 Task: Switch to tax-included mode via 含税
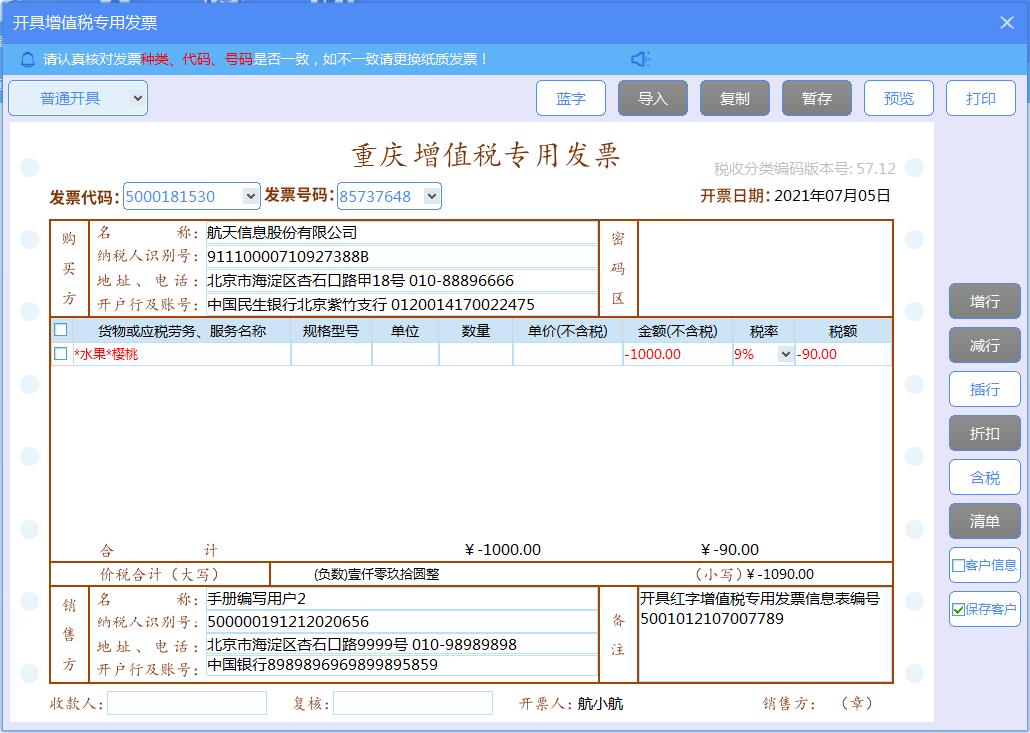coord(984,477)
